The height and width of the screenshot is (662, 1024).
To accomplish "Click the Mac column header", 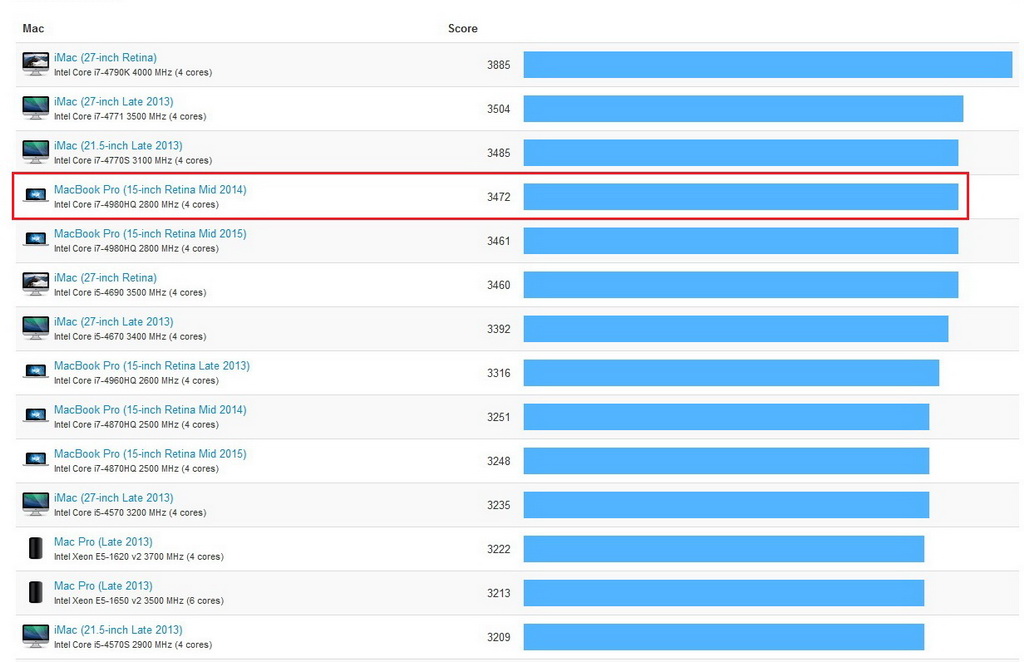I will 33,28.
